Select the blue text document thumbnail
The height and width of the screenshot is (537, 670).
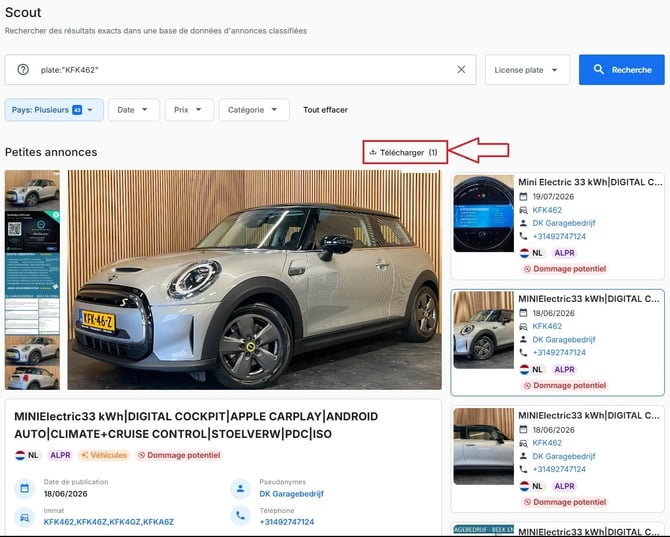coord(32,273)
